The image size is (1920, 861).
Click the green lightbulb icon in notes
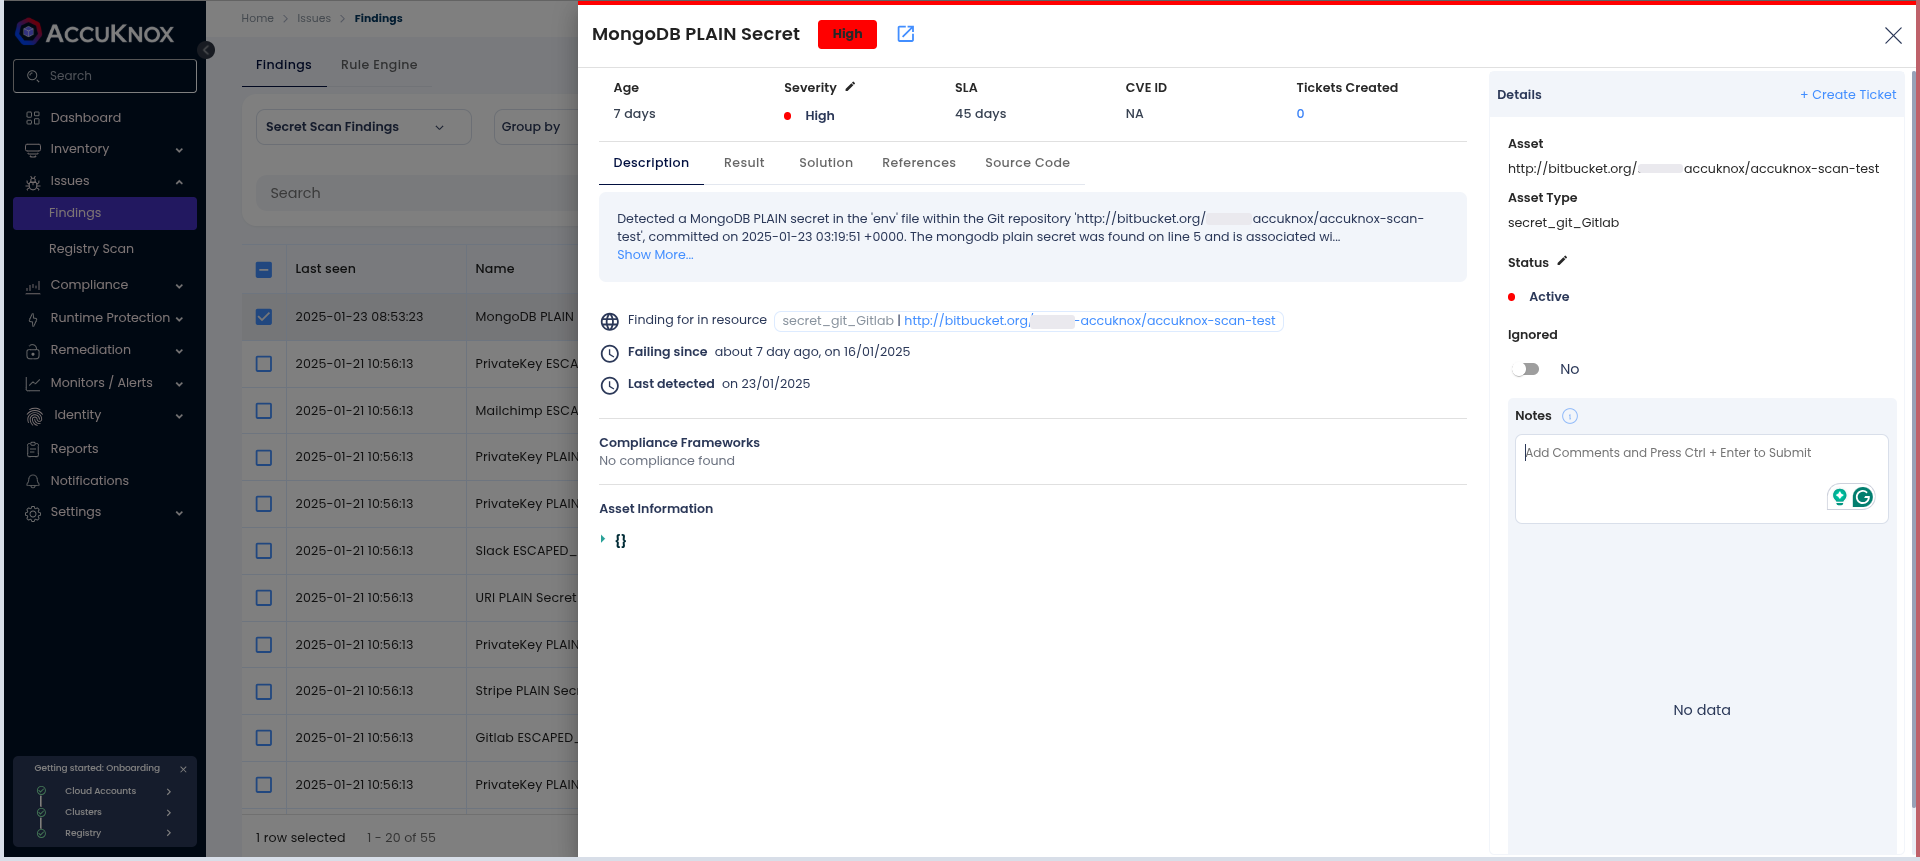click(1839, 497)
